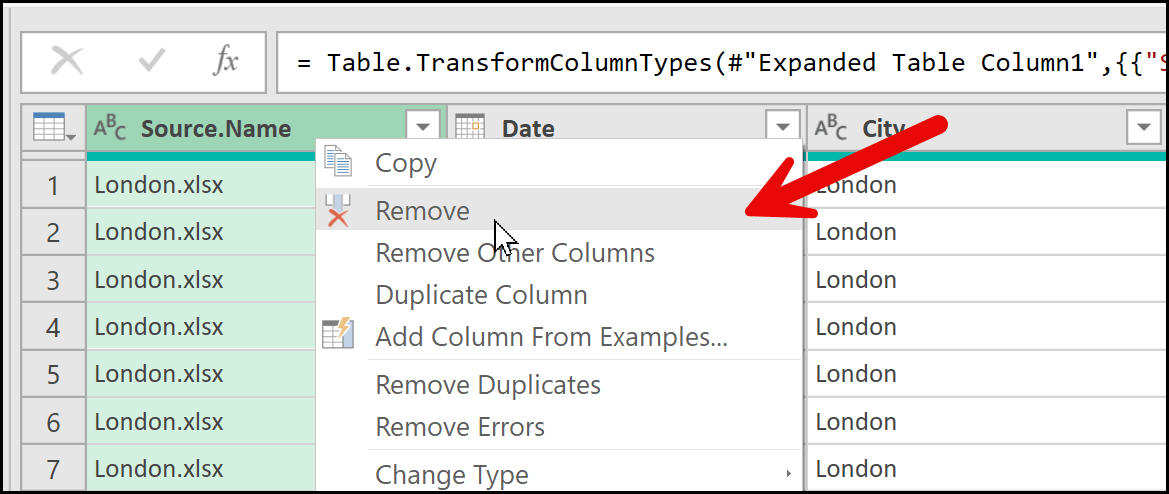Click the cancel formula X icon

point(67,61)
